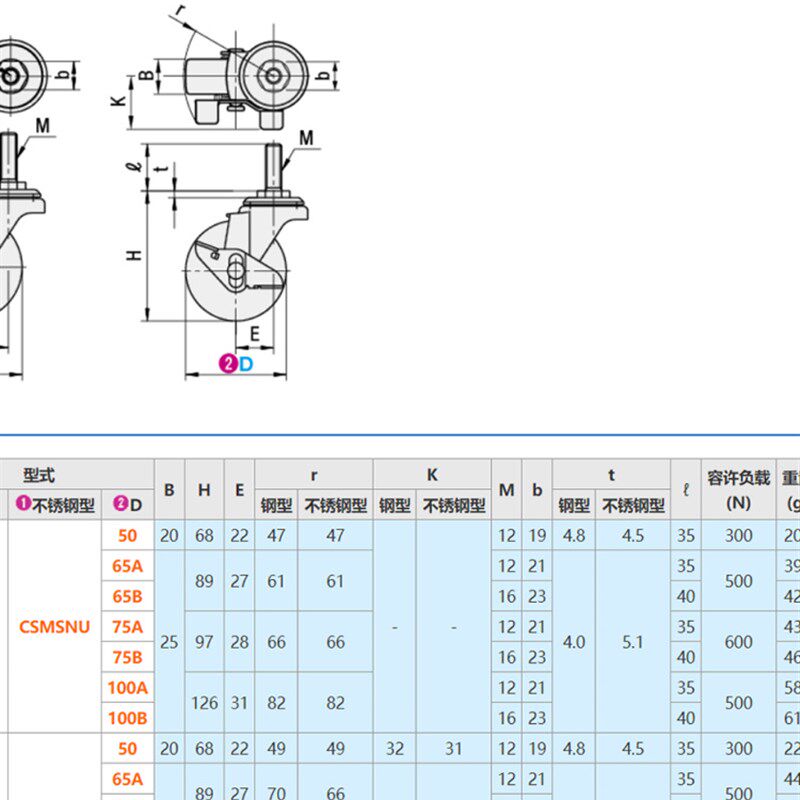
Task: Click the r steel value 82
Action: click(276, 703)
